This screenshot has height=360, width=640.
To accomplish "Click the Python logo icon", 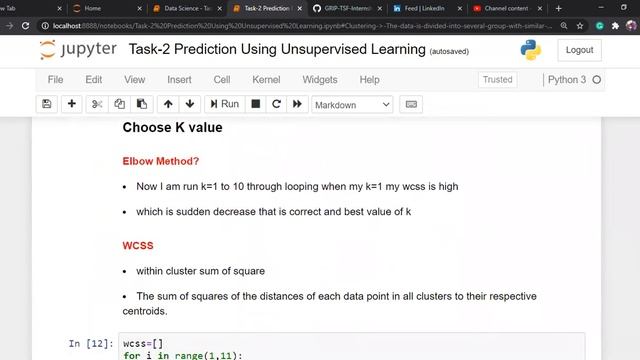I will pos(531,50).
